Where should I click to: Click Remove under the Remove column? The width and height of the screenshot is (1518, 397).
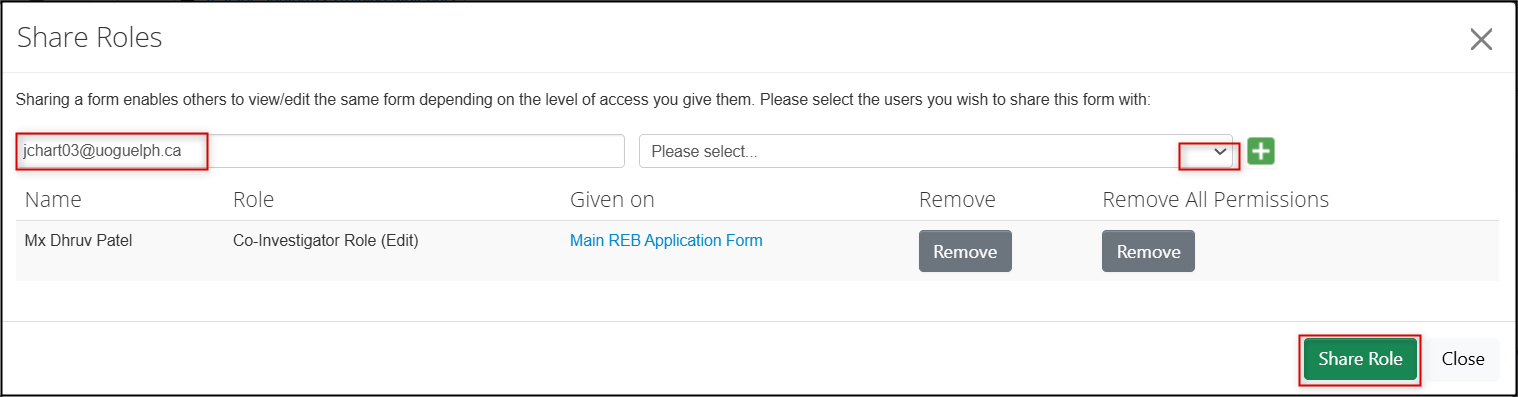(965, 251)
